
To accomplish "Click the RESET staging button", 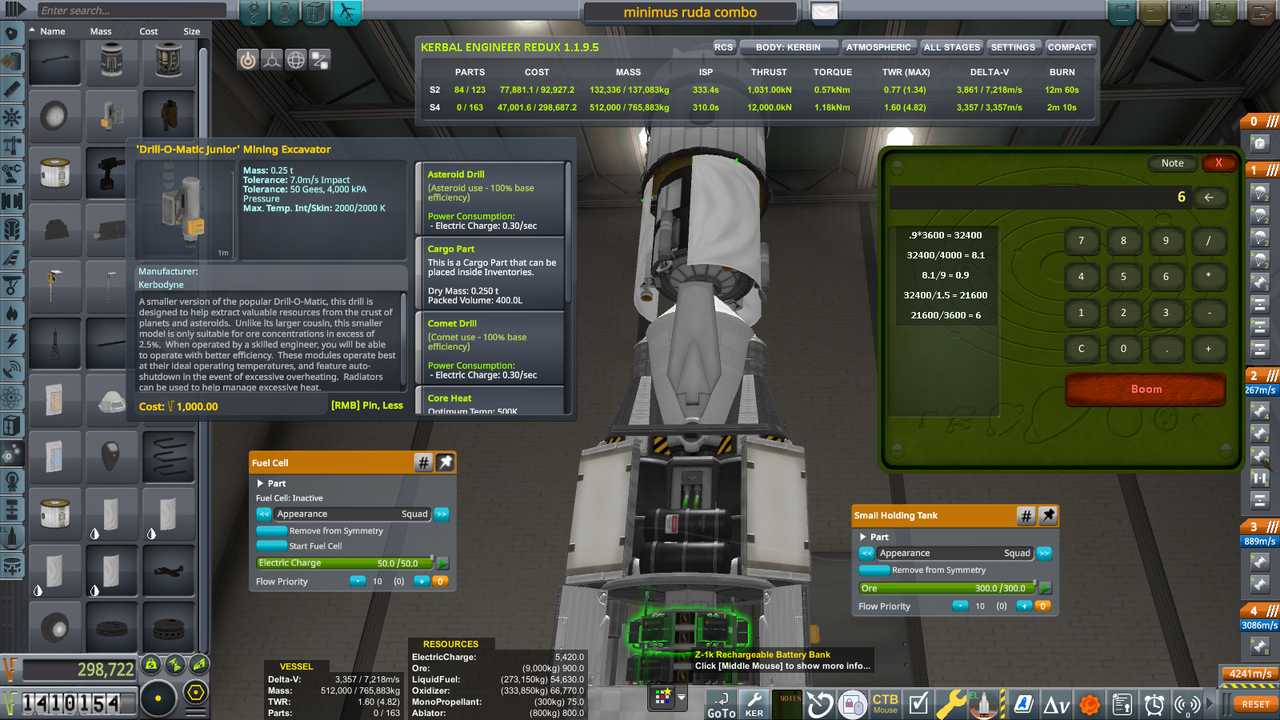I will point(1256,704).
